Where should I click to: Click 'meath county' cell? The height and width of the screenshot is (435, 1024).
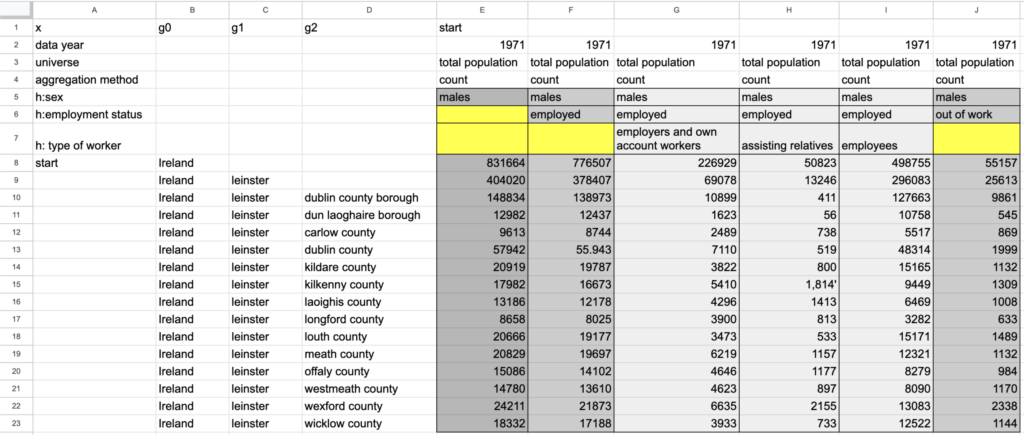(x=369, y=355)
